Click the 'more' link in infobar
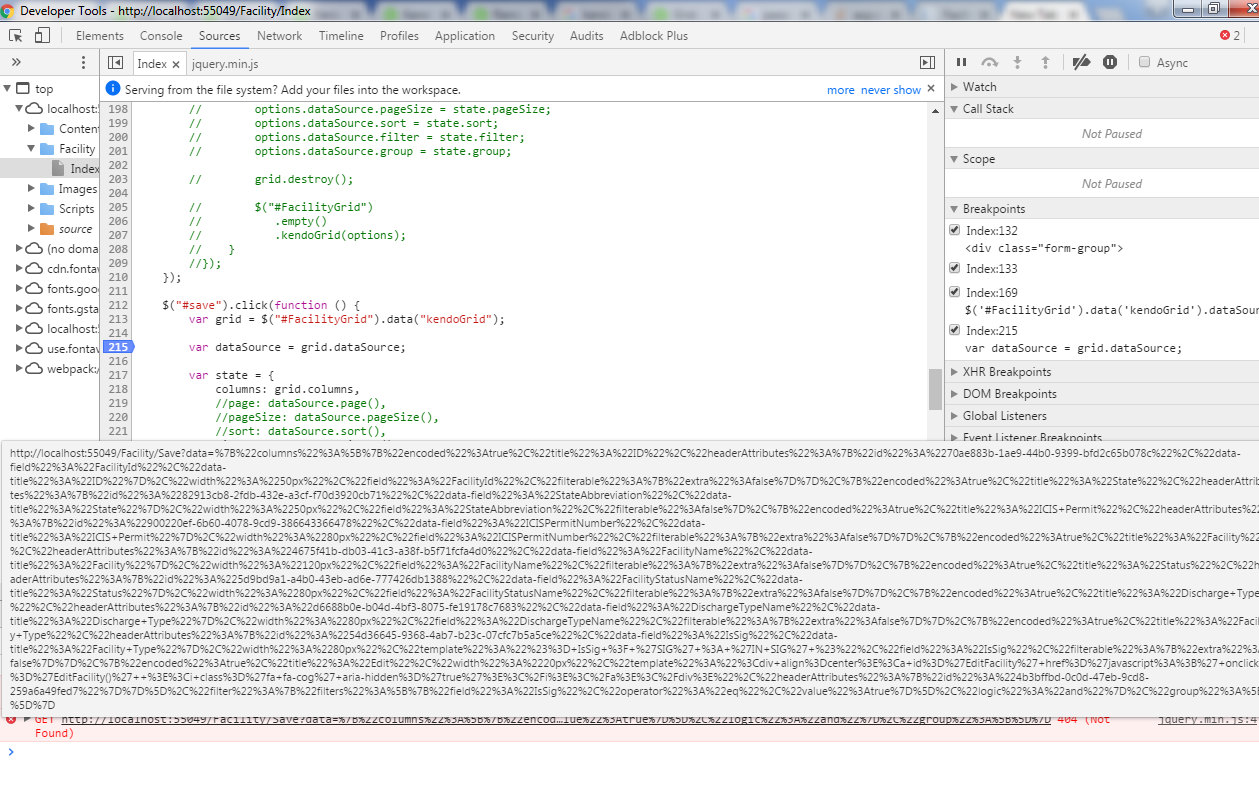The image size is (1259, 797). click(840, 90)
